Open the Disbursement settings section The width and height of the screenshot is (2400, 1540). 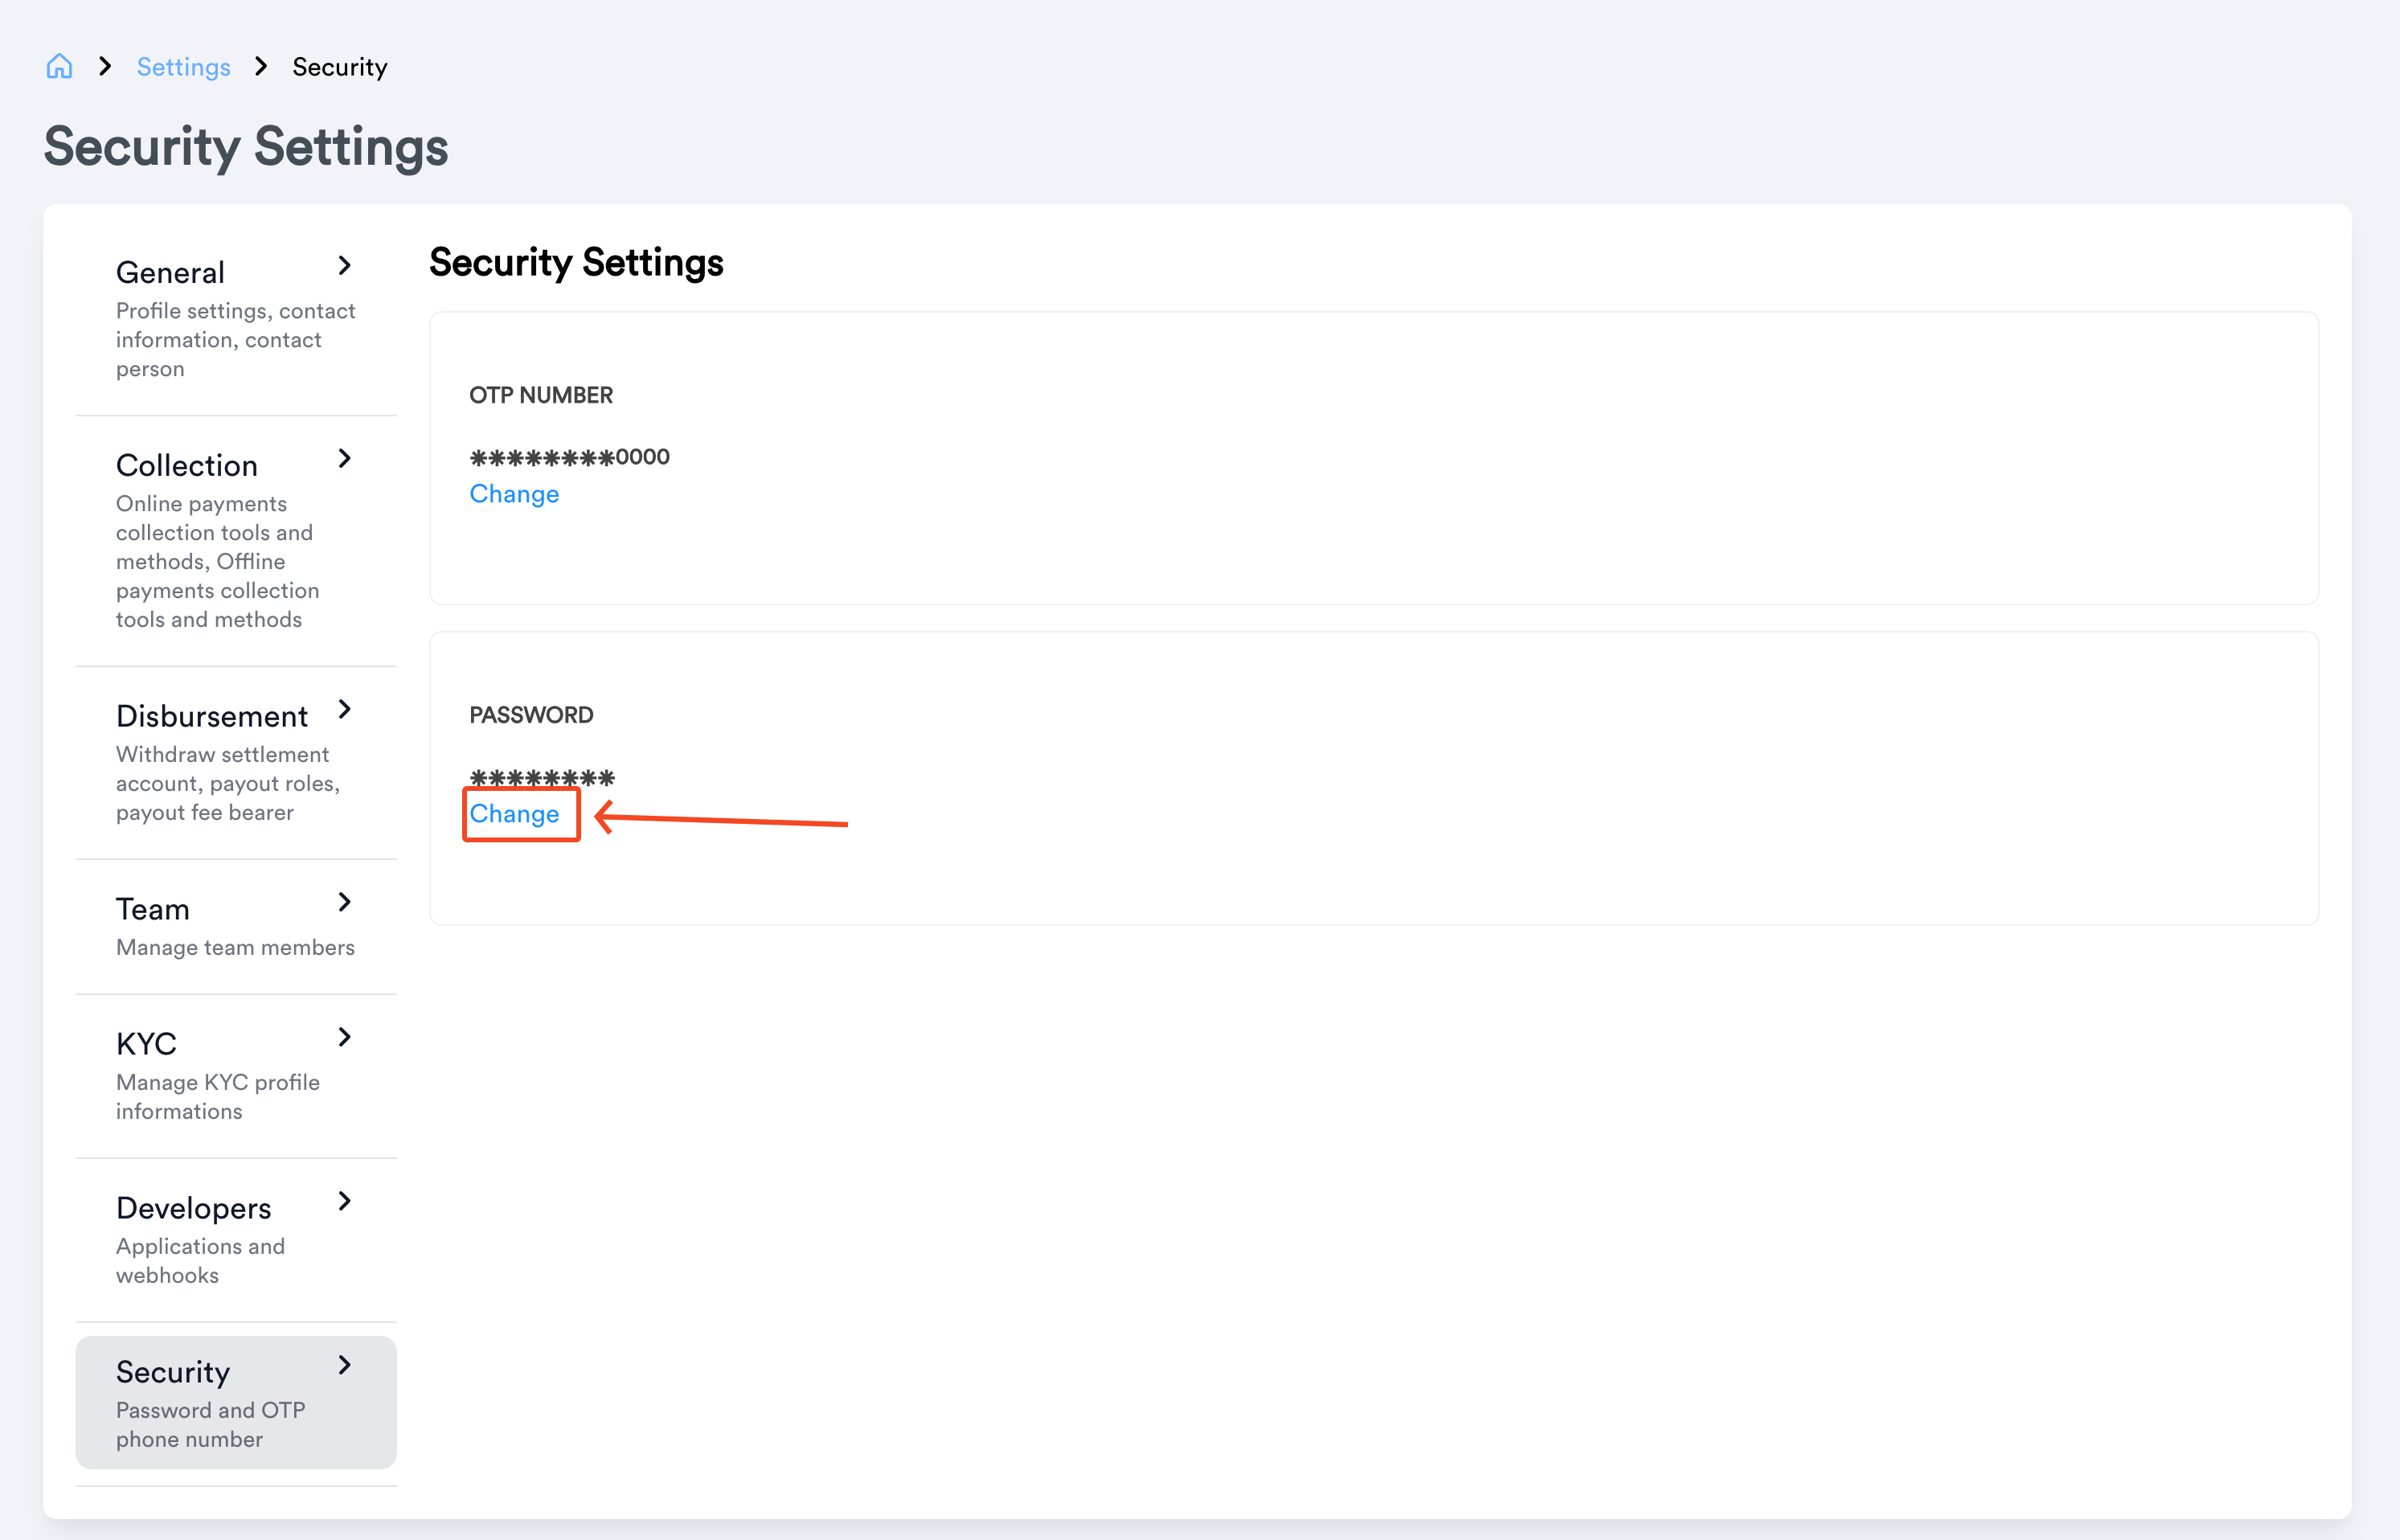click(x=236, y=763)
